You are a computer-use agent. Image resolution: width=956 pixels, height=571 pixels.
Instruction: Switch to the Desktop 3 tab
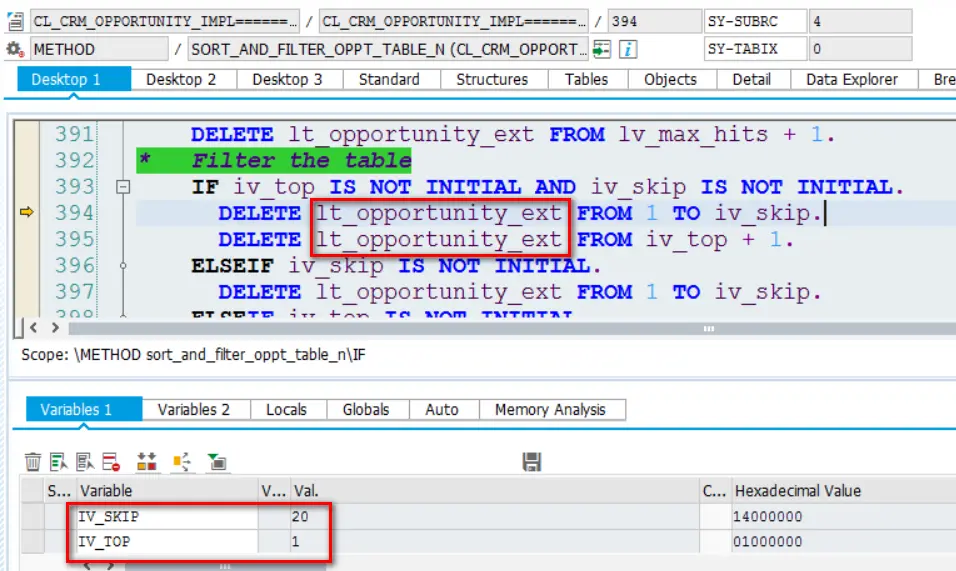[287, 80]
